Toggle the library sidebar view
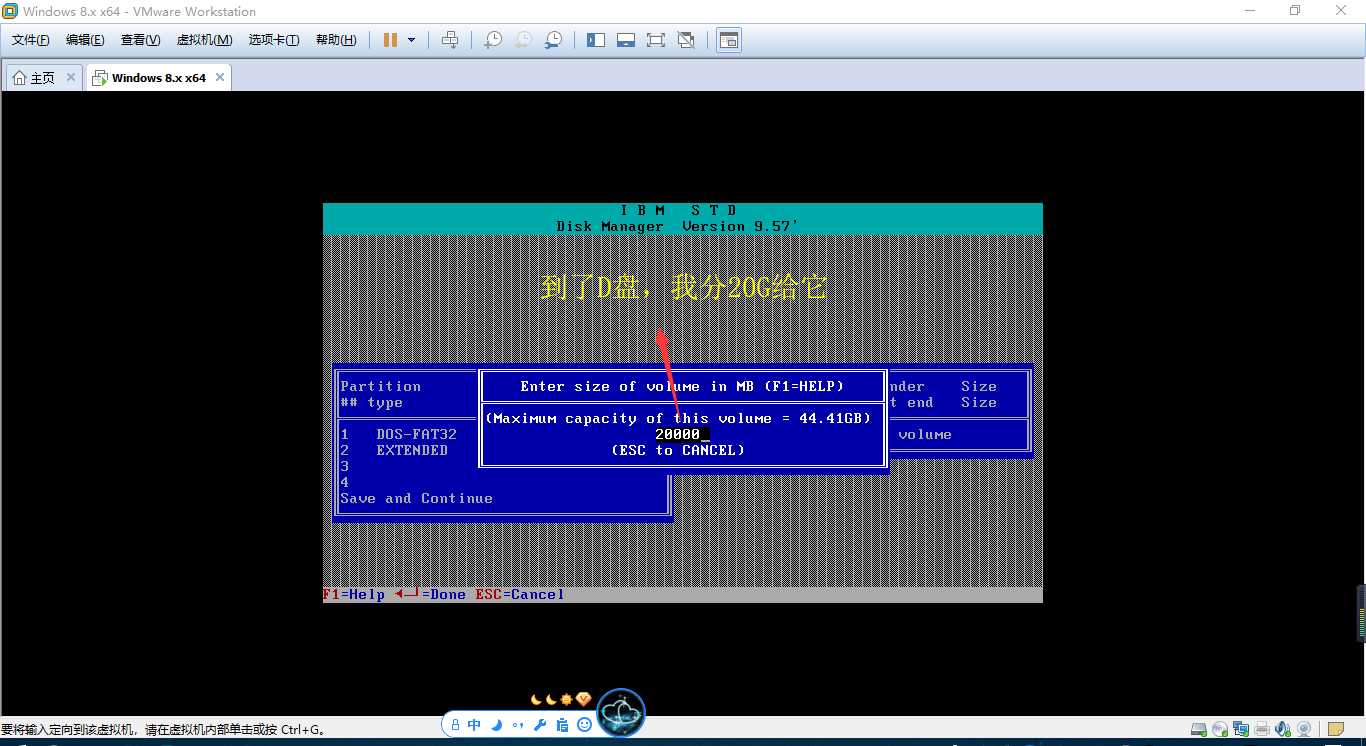 click(x=596, y=40)
